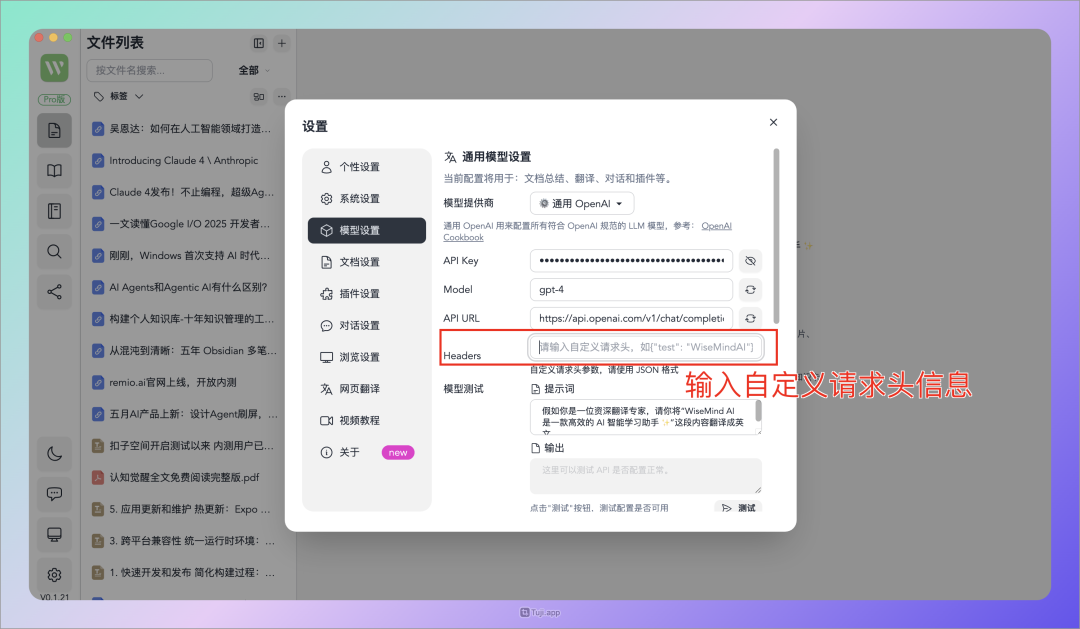1080x629 pixels.
Task: Select 视频教程 in settings menu
Action: coord(366,420)
